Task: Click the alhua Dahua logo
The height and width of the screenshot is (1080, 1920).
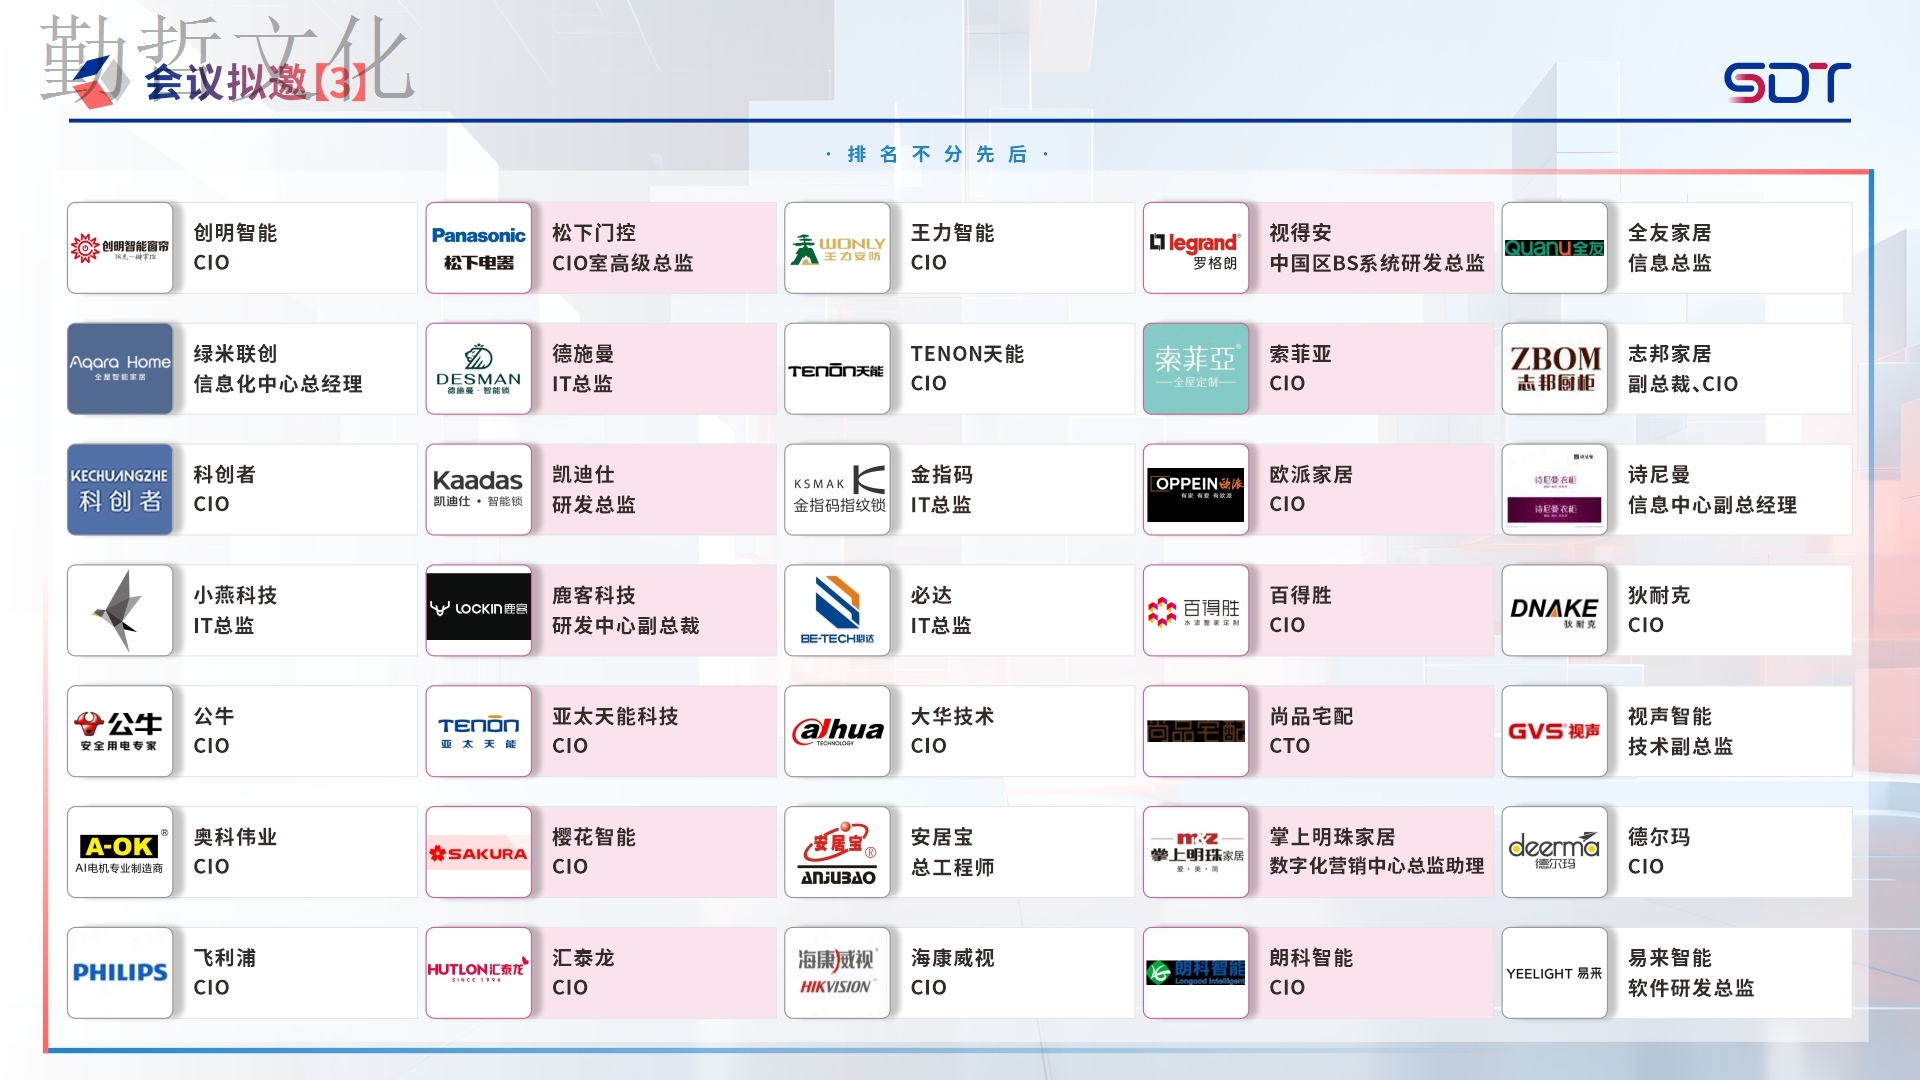Action: point(837,731)
